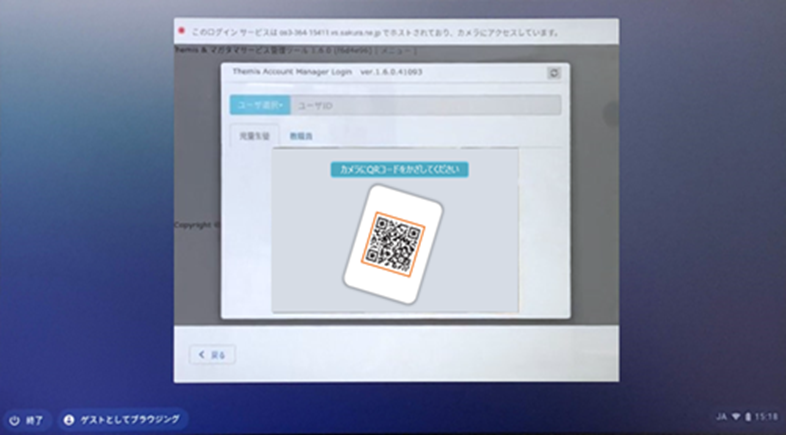
Task: Click the person icon on the guest browsing button
Action: click(x=69, y=420)
